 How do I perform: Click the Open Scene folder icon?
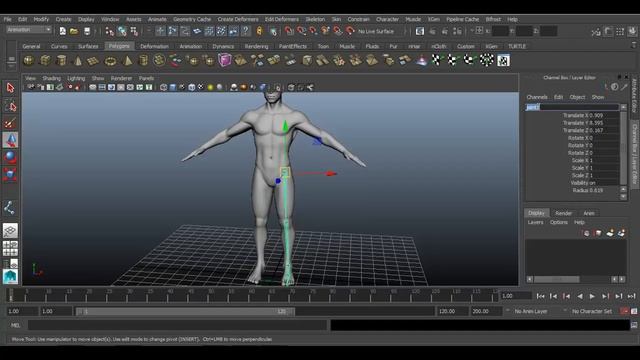(x=74, y=31)
